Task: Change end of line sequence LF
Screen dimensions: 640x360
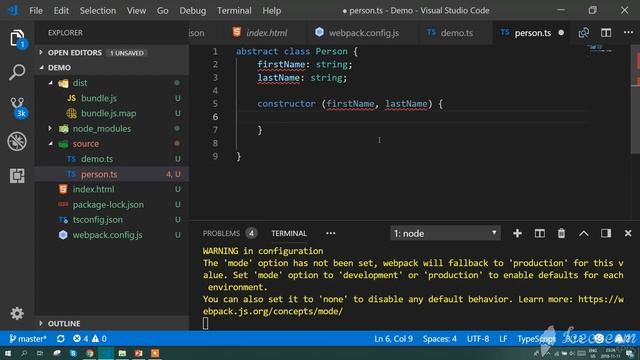Action: click(503, 339)
